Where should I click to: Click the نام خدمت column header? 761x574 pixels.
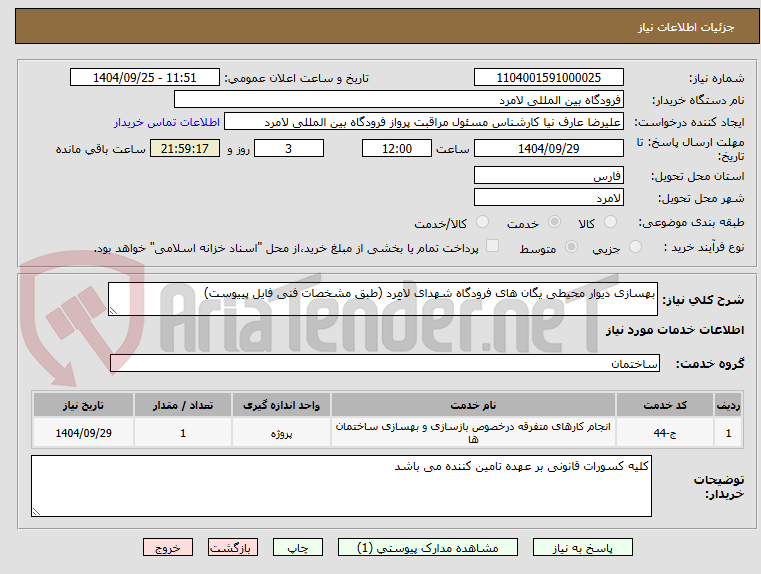pos(473,405)
